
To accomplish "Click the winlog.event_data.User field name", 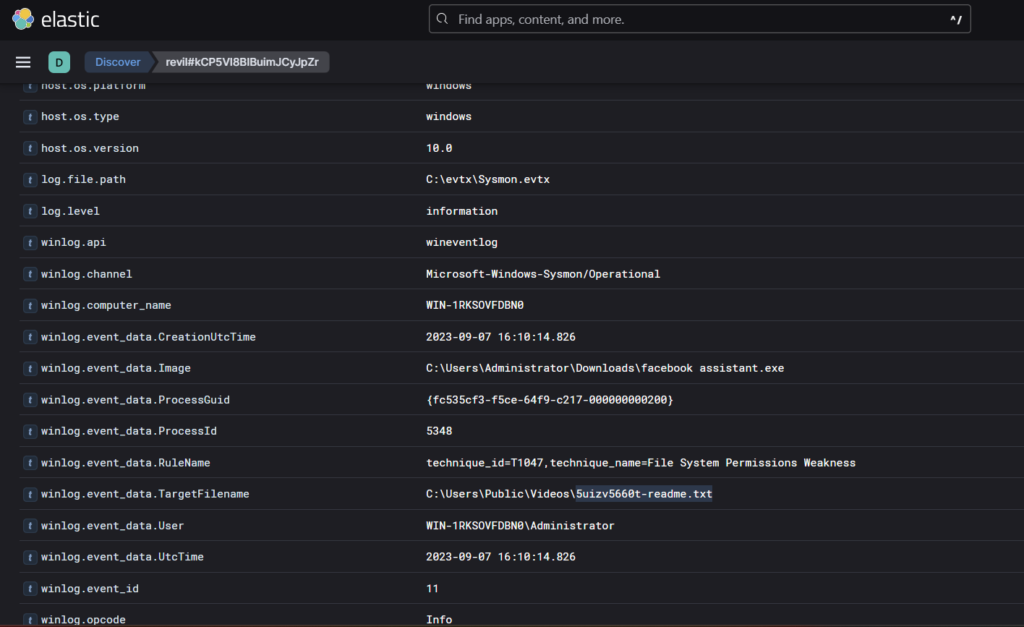I will [112, 526].
